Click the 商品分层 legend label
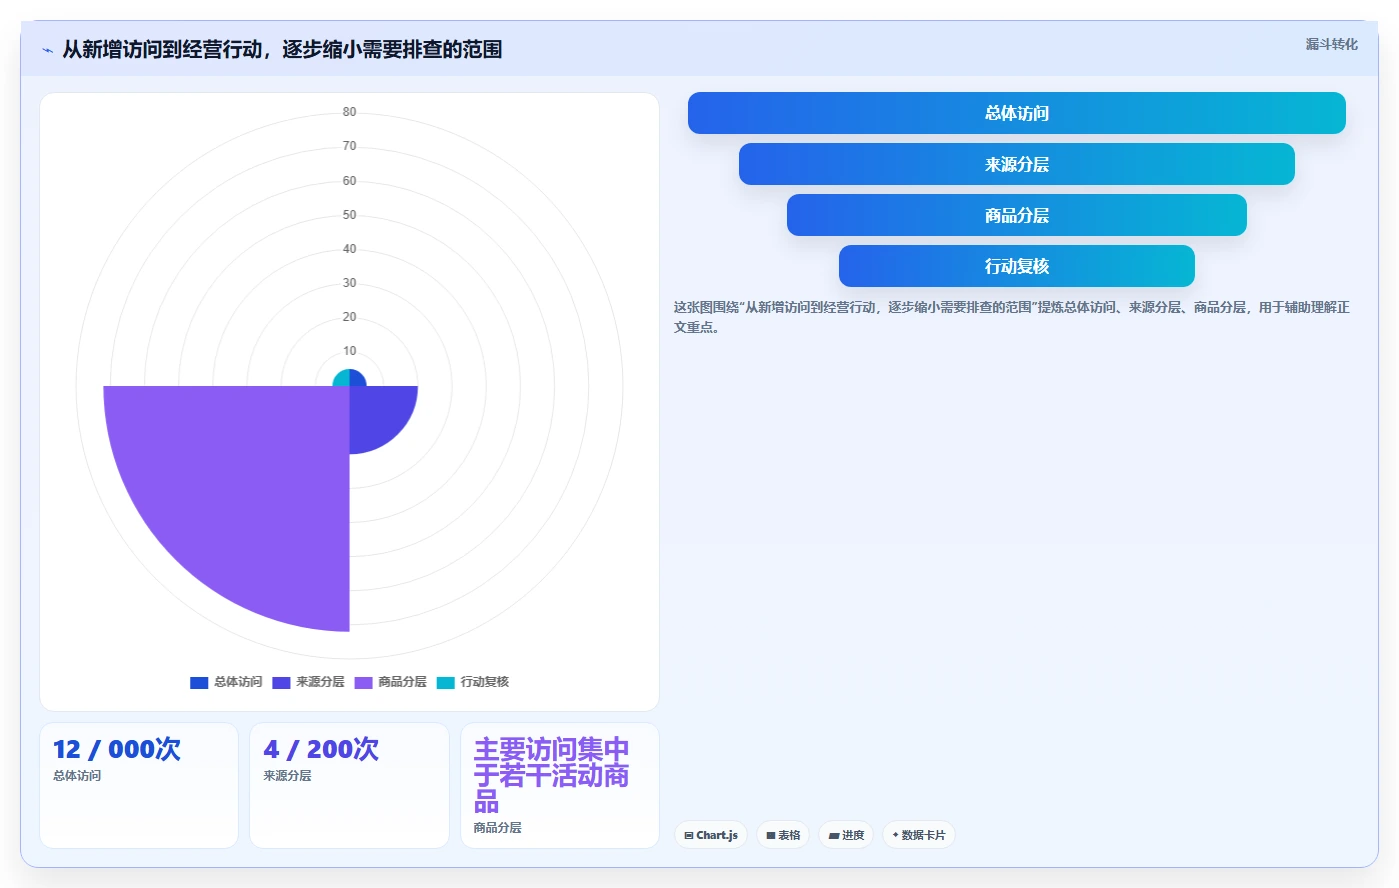This screenshot has height=888, width=1399. coord(402,682)
